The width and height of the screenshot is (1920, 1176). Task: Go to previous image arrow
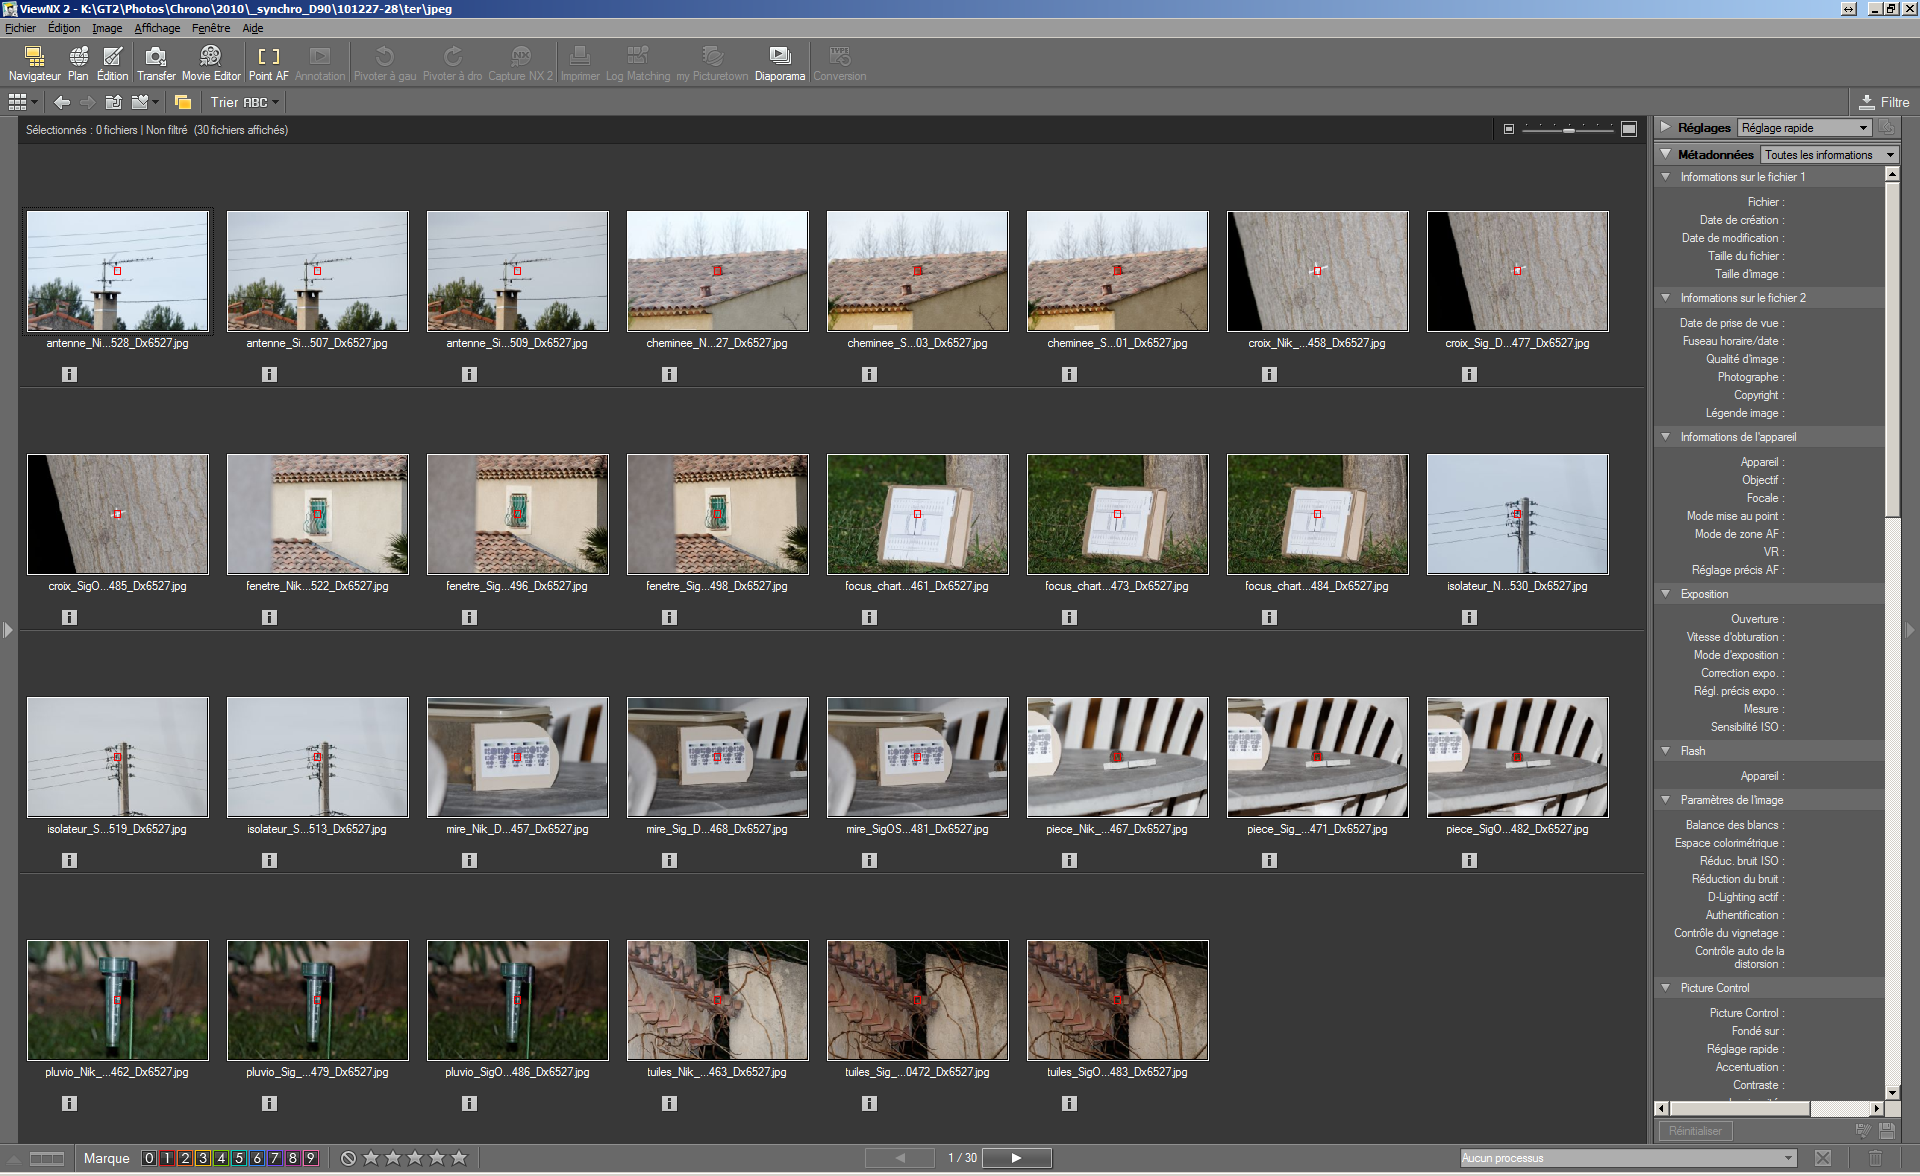pos(900,1158)
